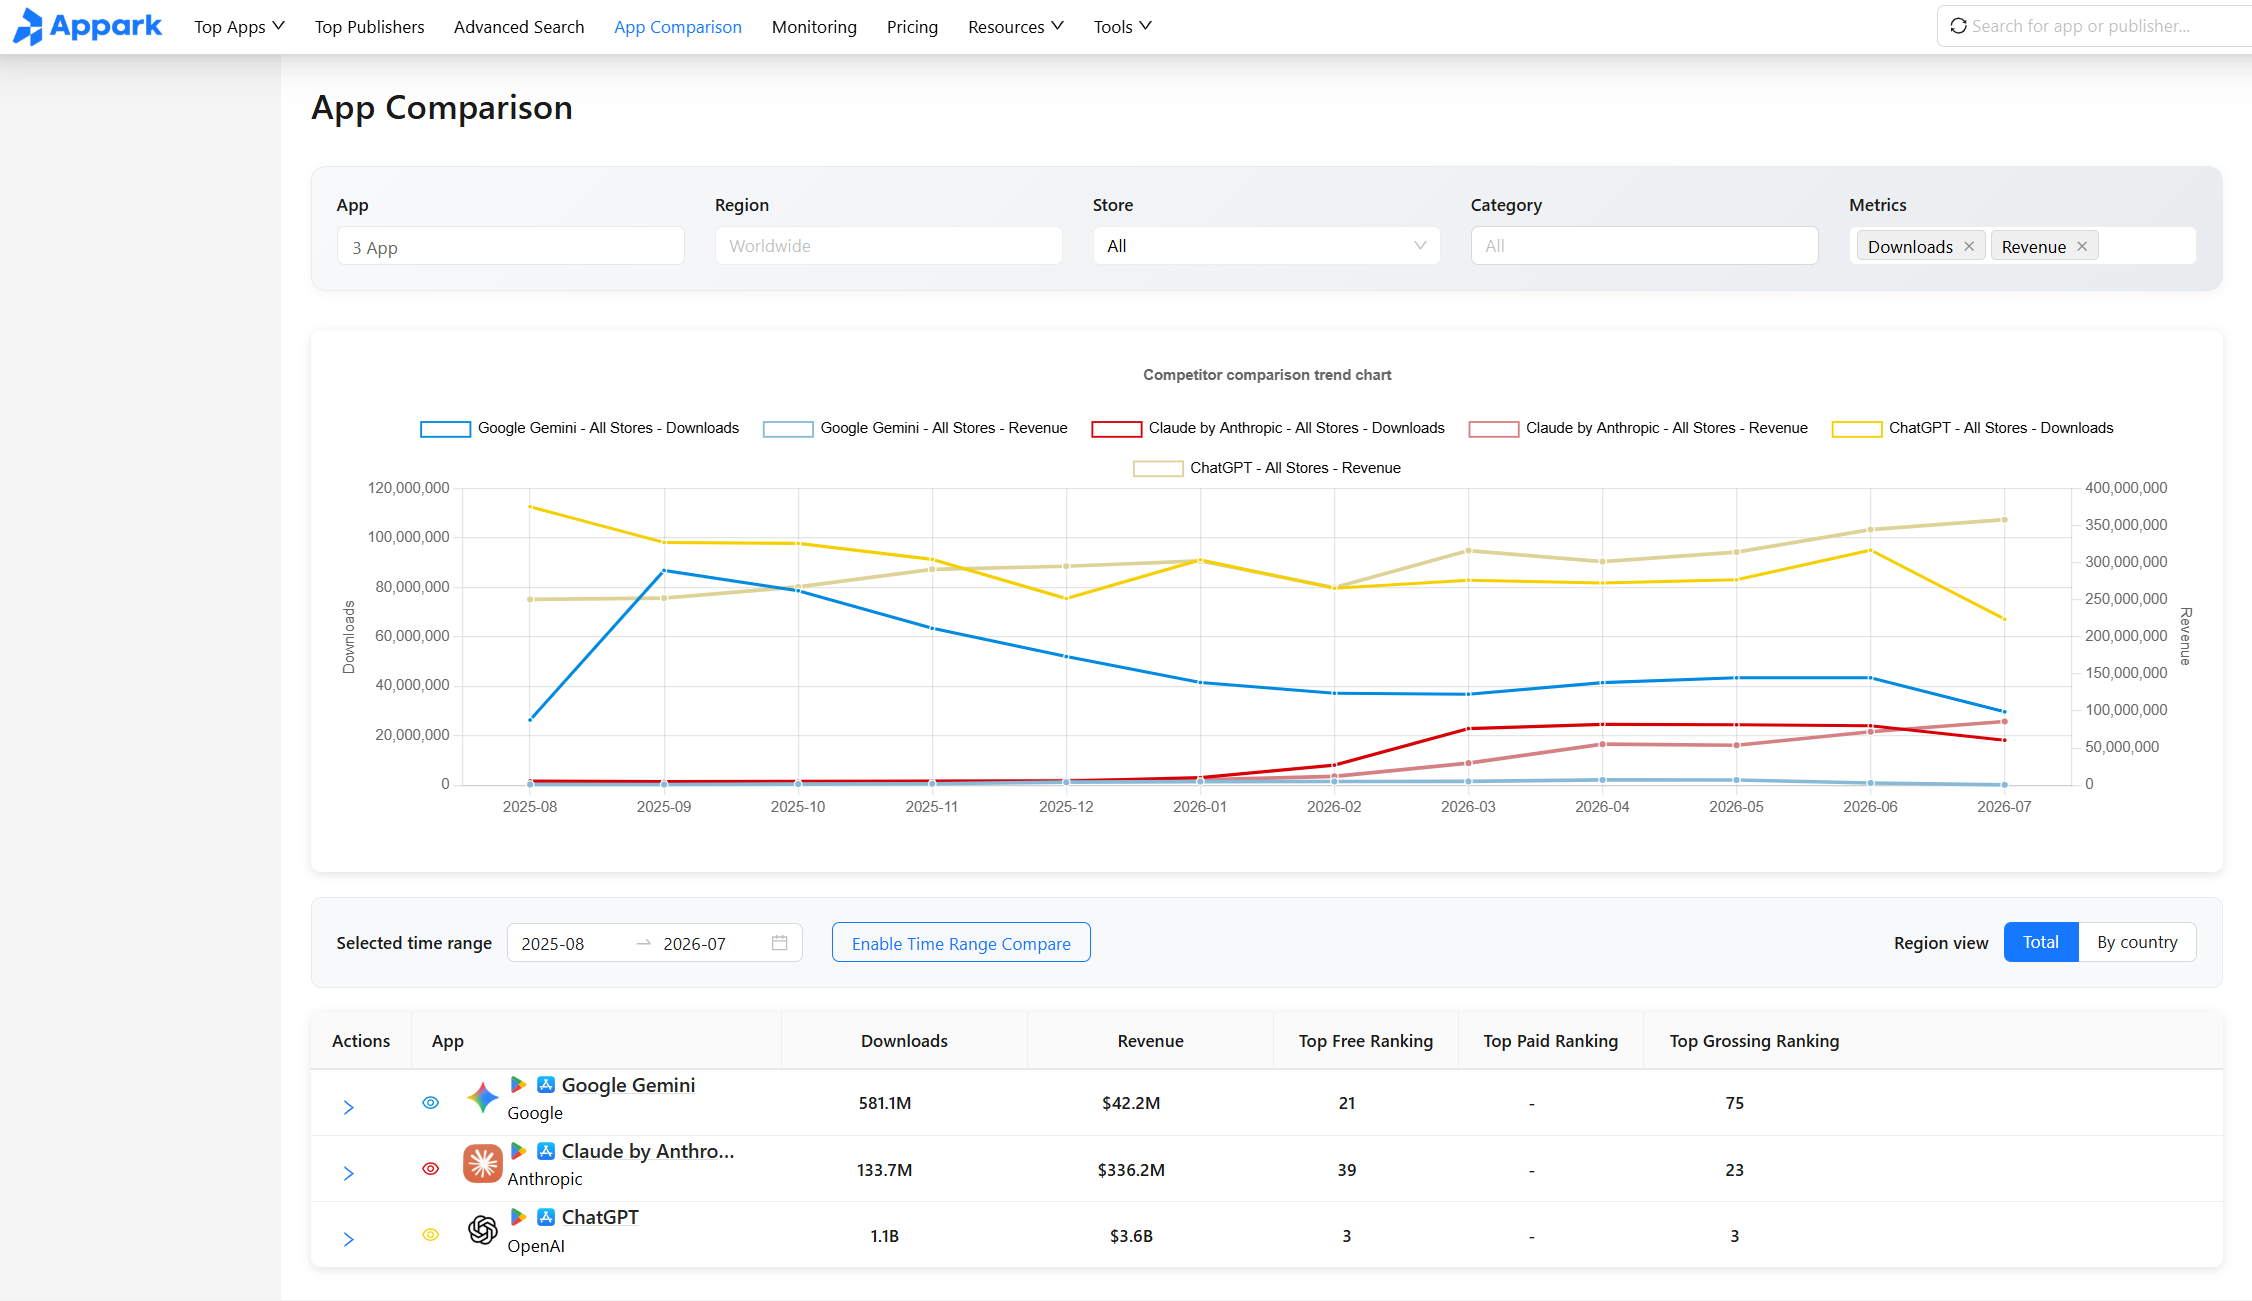Image resolution: width=2252 pixels, height=1301 pixels.
Task: Toggle ChatGPT Revenue legend series
Action: point(1267,468)
